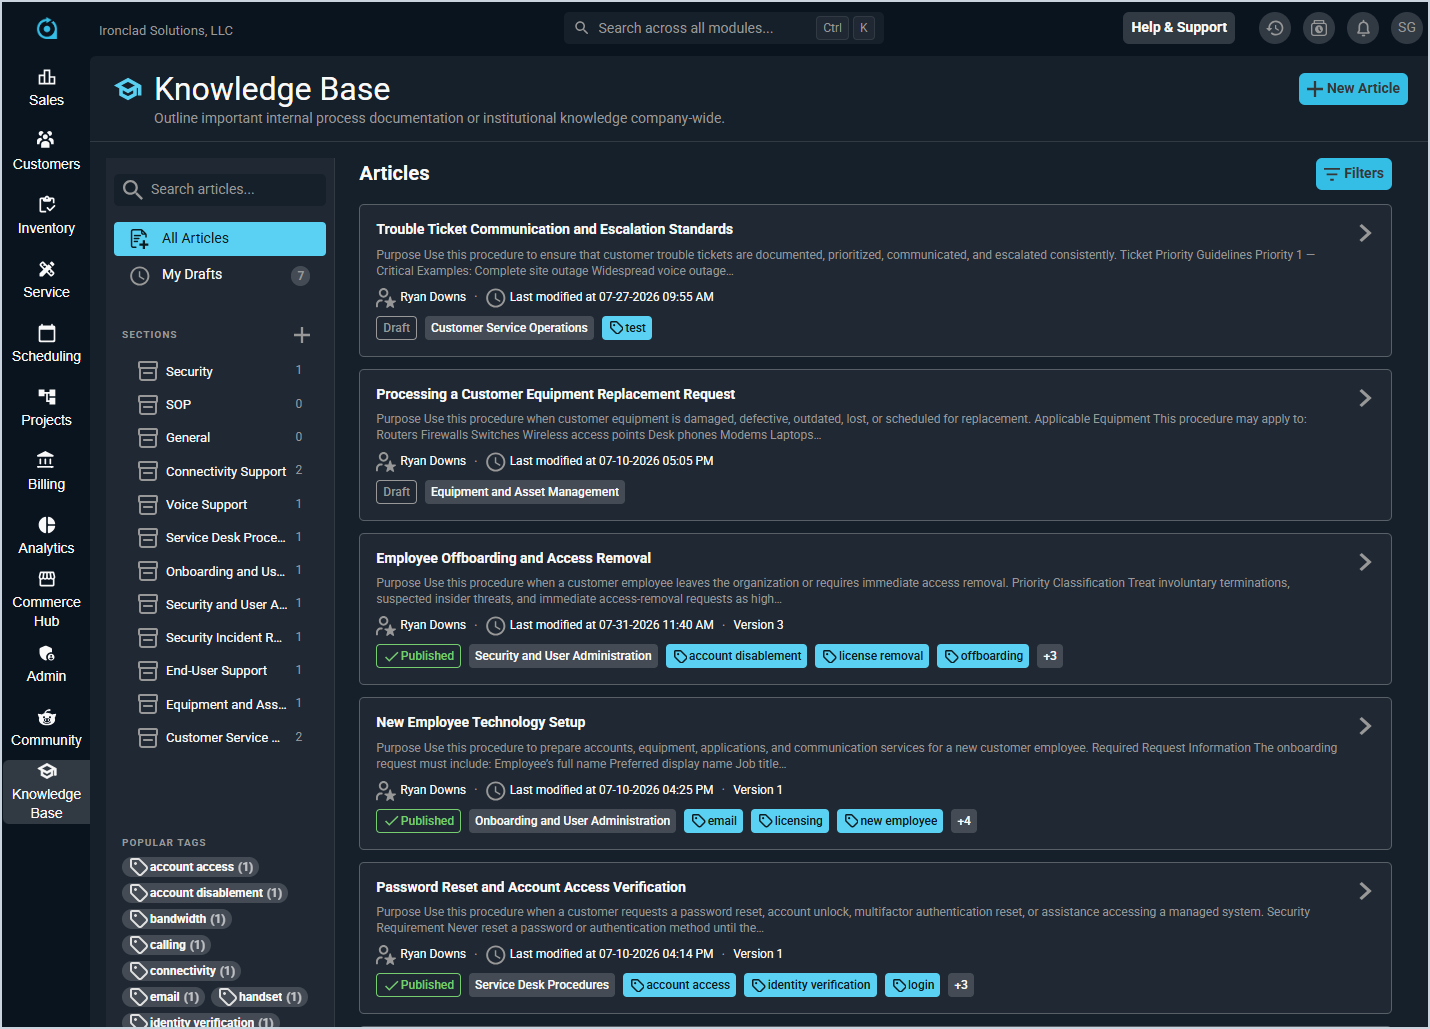Click the new employee tag
1430x1029 pixels.
(890, 821)
